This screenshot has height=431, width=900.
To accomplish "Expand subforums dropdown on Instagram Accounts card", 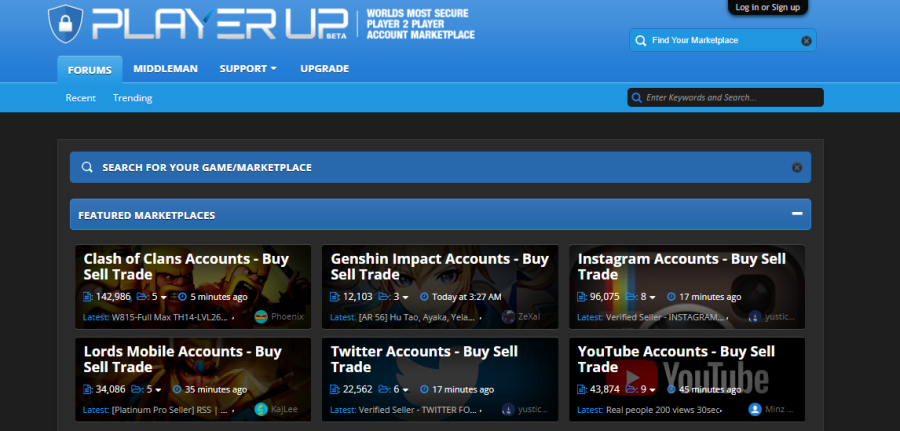I will [x=653, y=297].
